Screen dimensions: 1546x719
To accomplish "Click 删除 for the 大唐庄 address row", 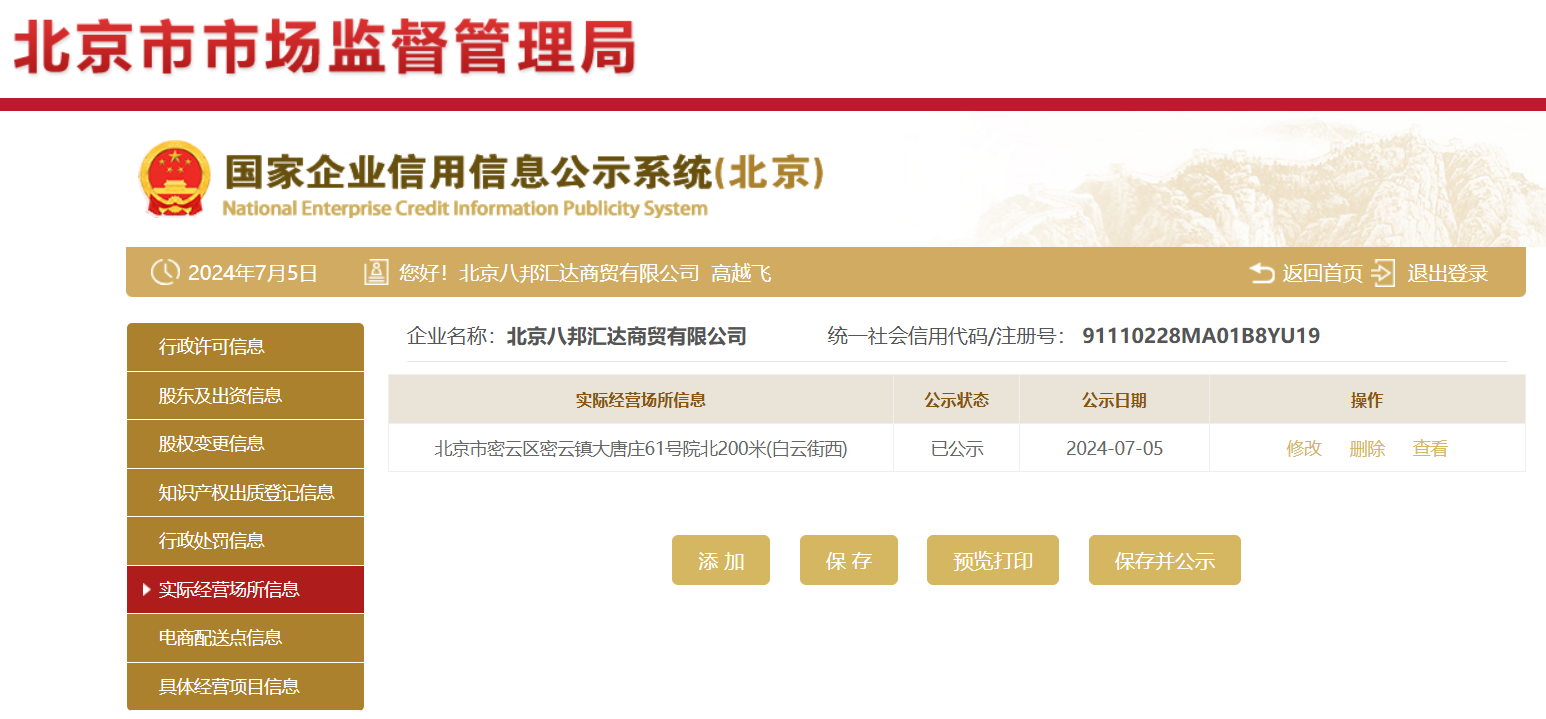I will click(x=1367, y=449).
